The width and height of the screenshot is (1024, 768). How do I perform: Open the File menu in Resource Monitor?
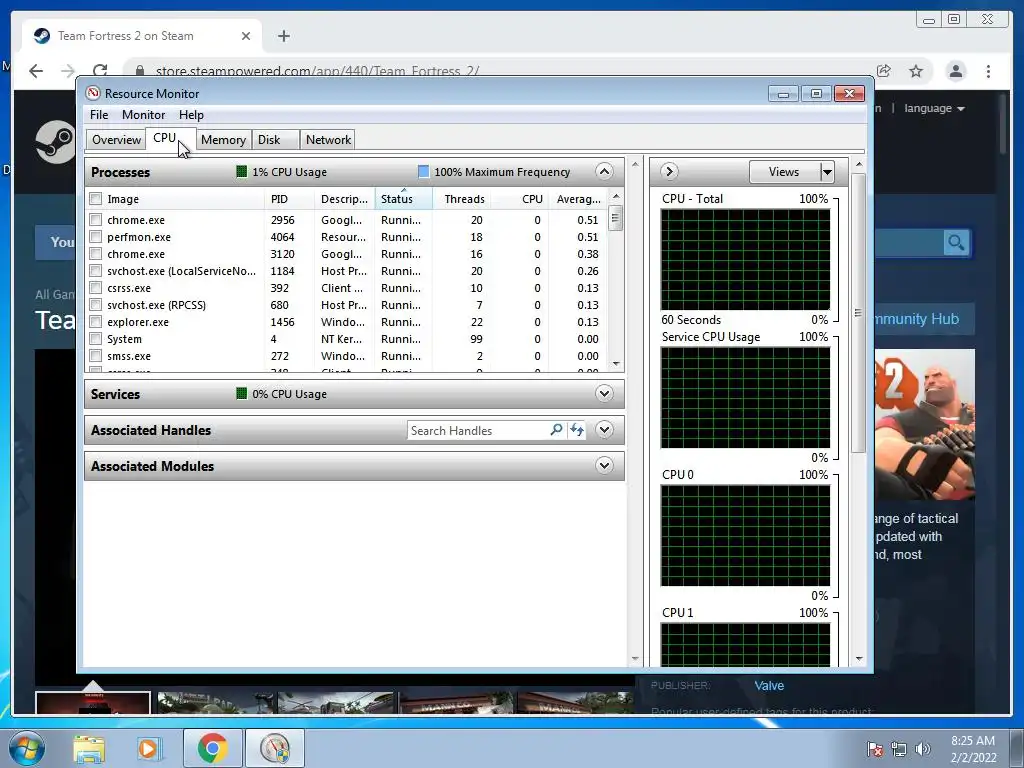pos(99,115)
